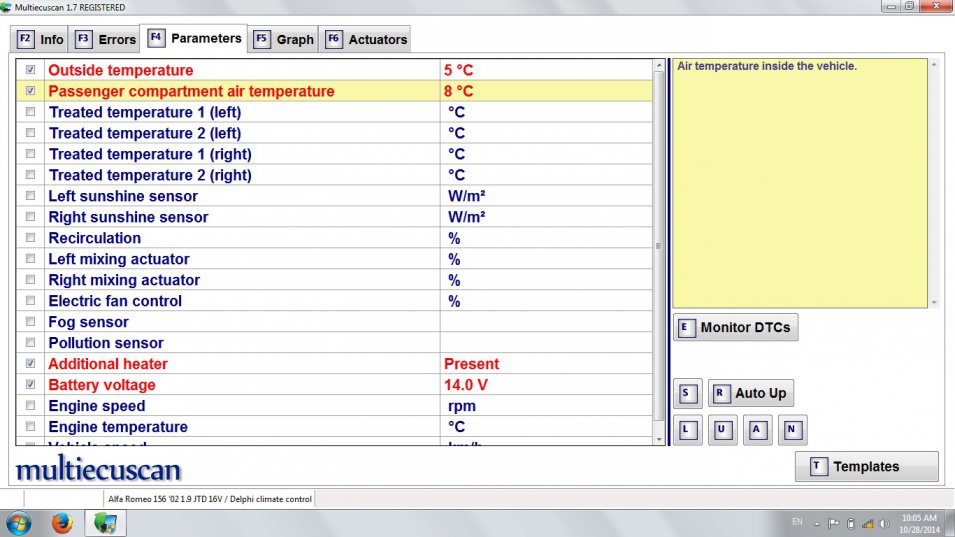Switch to the Graph tab
Viewport: 955px width, 537px height.
coord(284,39)
